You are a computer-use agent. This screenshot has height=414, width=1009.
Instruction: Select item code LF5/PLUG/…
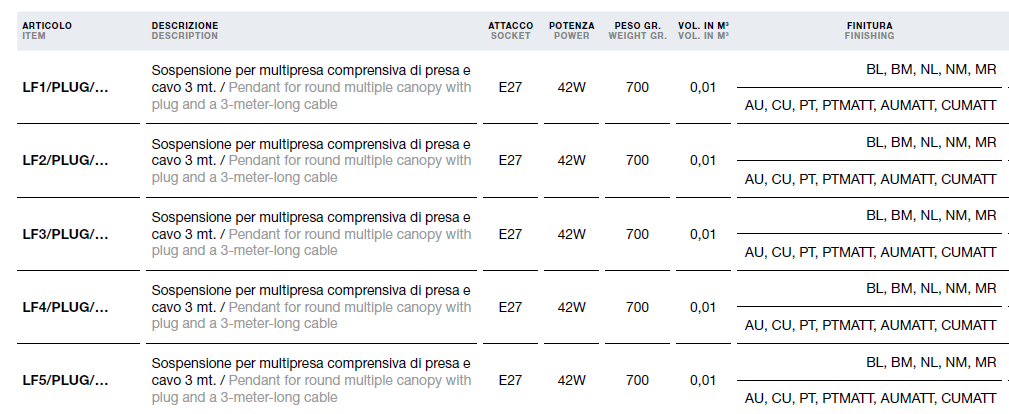coord(65,381)
